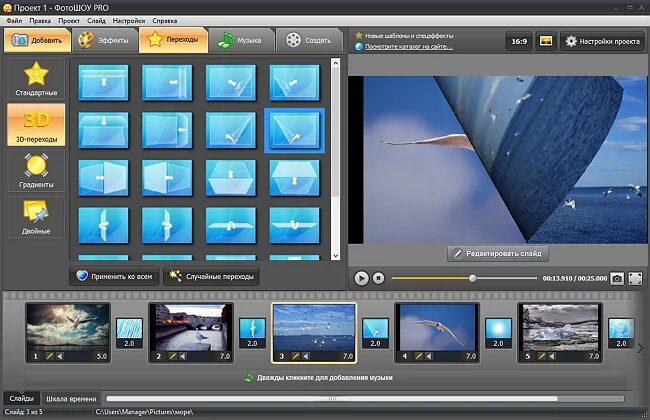650x420 pixels.
Task: Choose the fourth-row horizontal flip up transition
Action: pyautogui.click(x=230, y=226)
